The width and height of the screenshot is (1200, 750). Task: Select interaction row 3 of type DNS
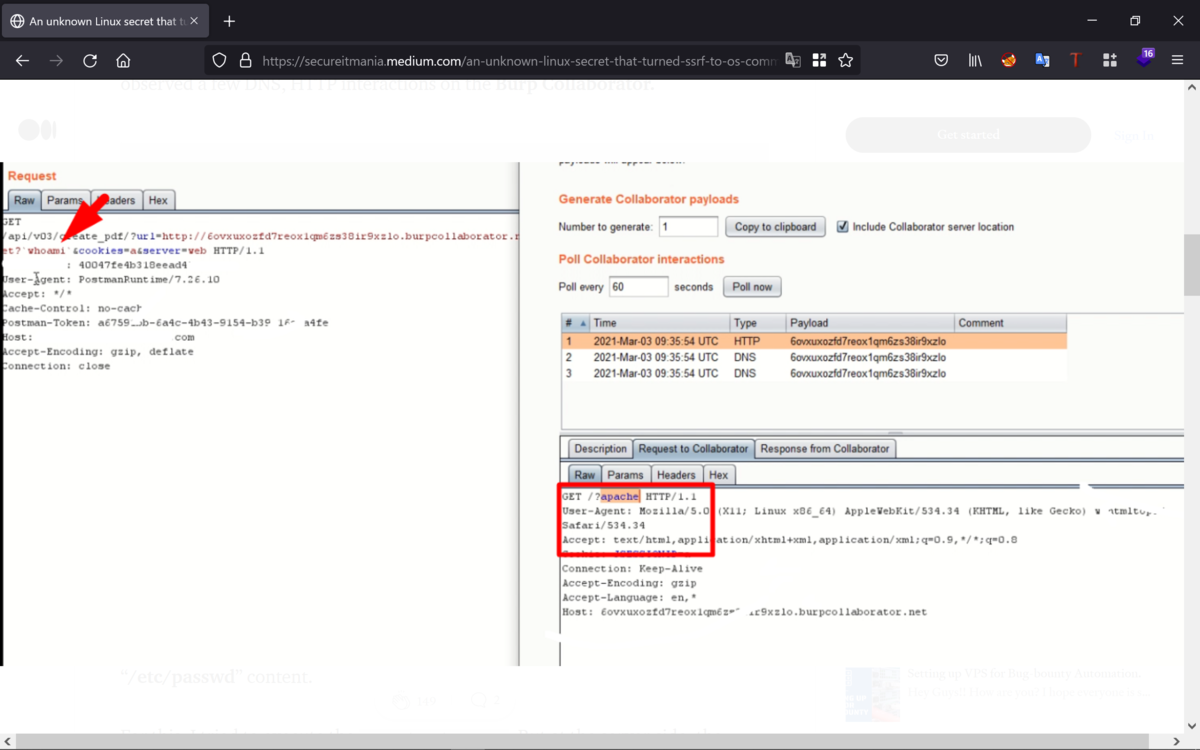click(x=814, y=373)
